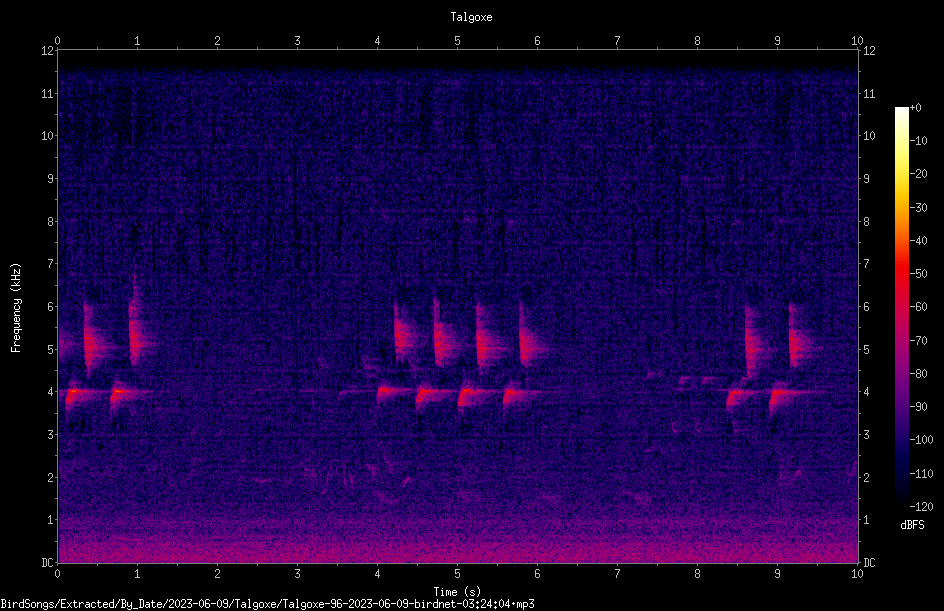Click the 'dBFS' colorbar unit label
The width and height of the screenshot is (944, 611).
click(x=912, y=525)
